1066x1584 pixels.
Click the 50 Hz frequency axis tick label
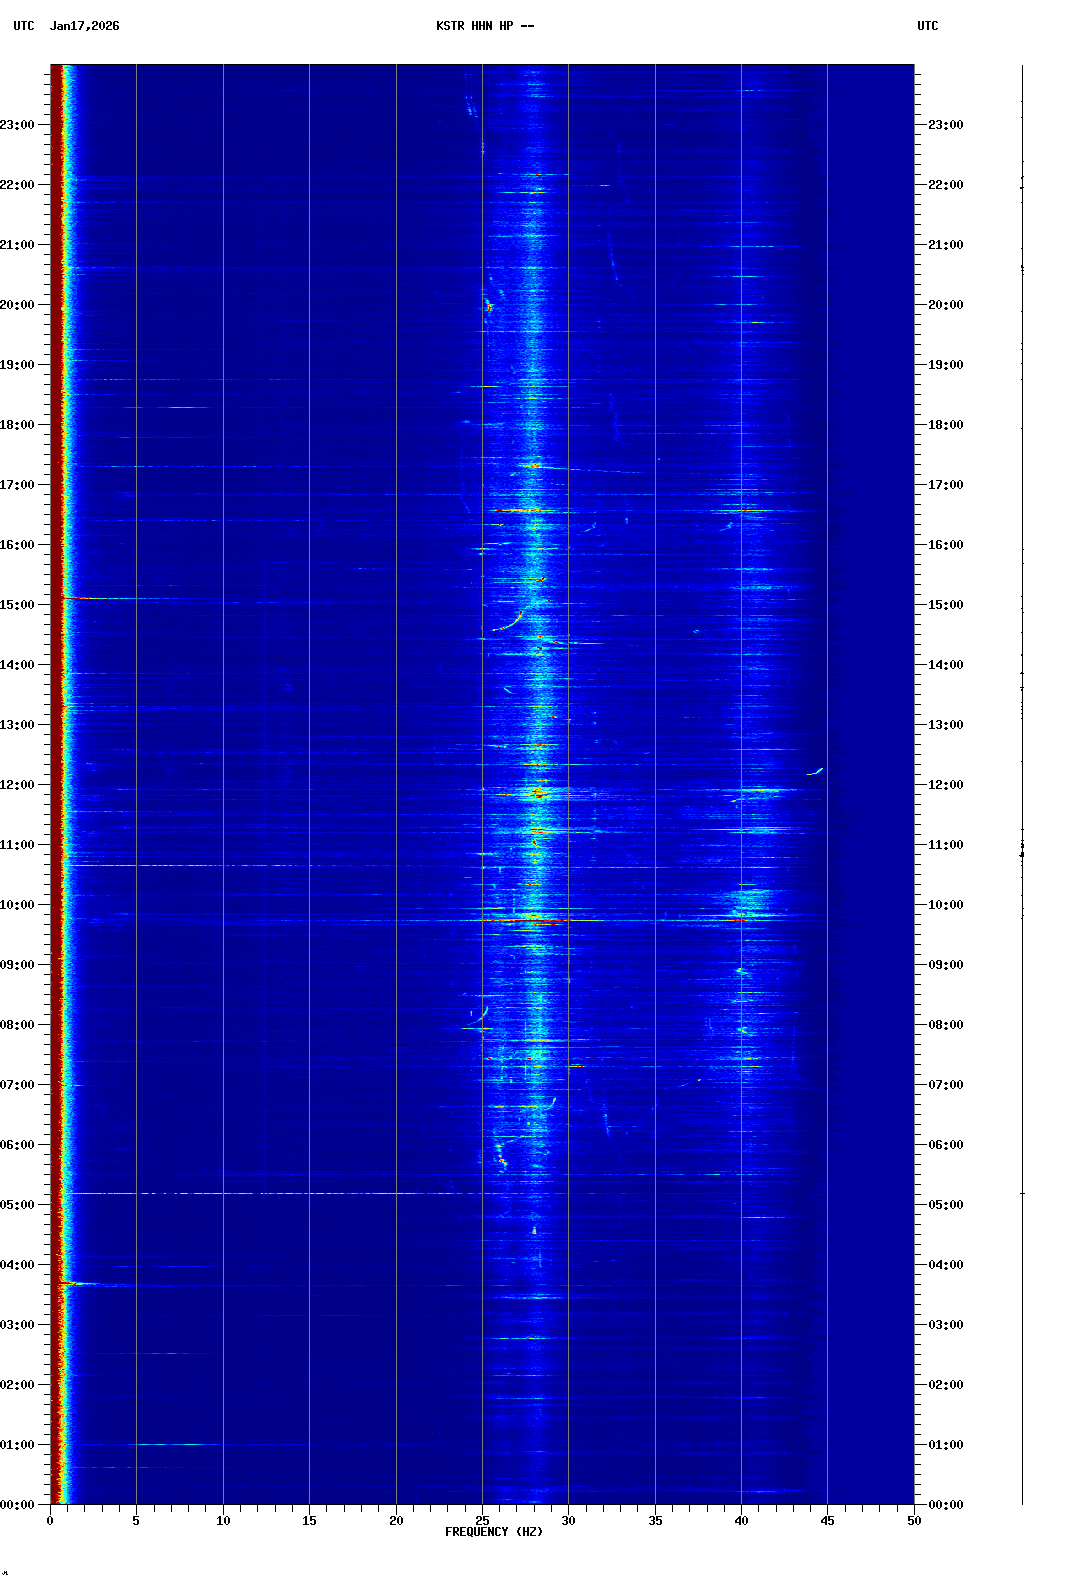tap(914, 1521)
